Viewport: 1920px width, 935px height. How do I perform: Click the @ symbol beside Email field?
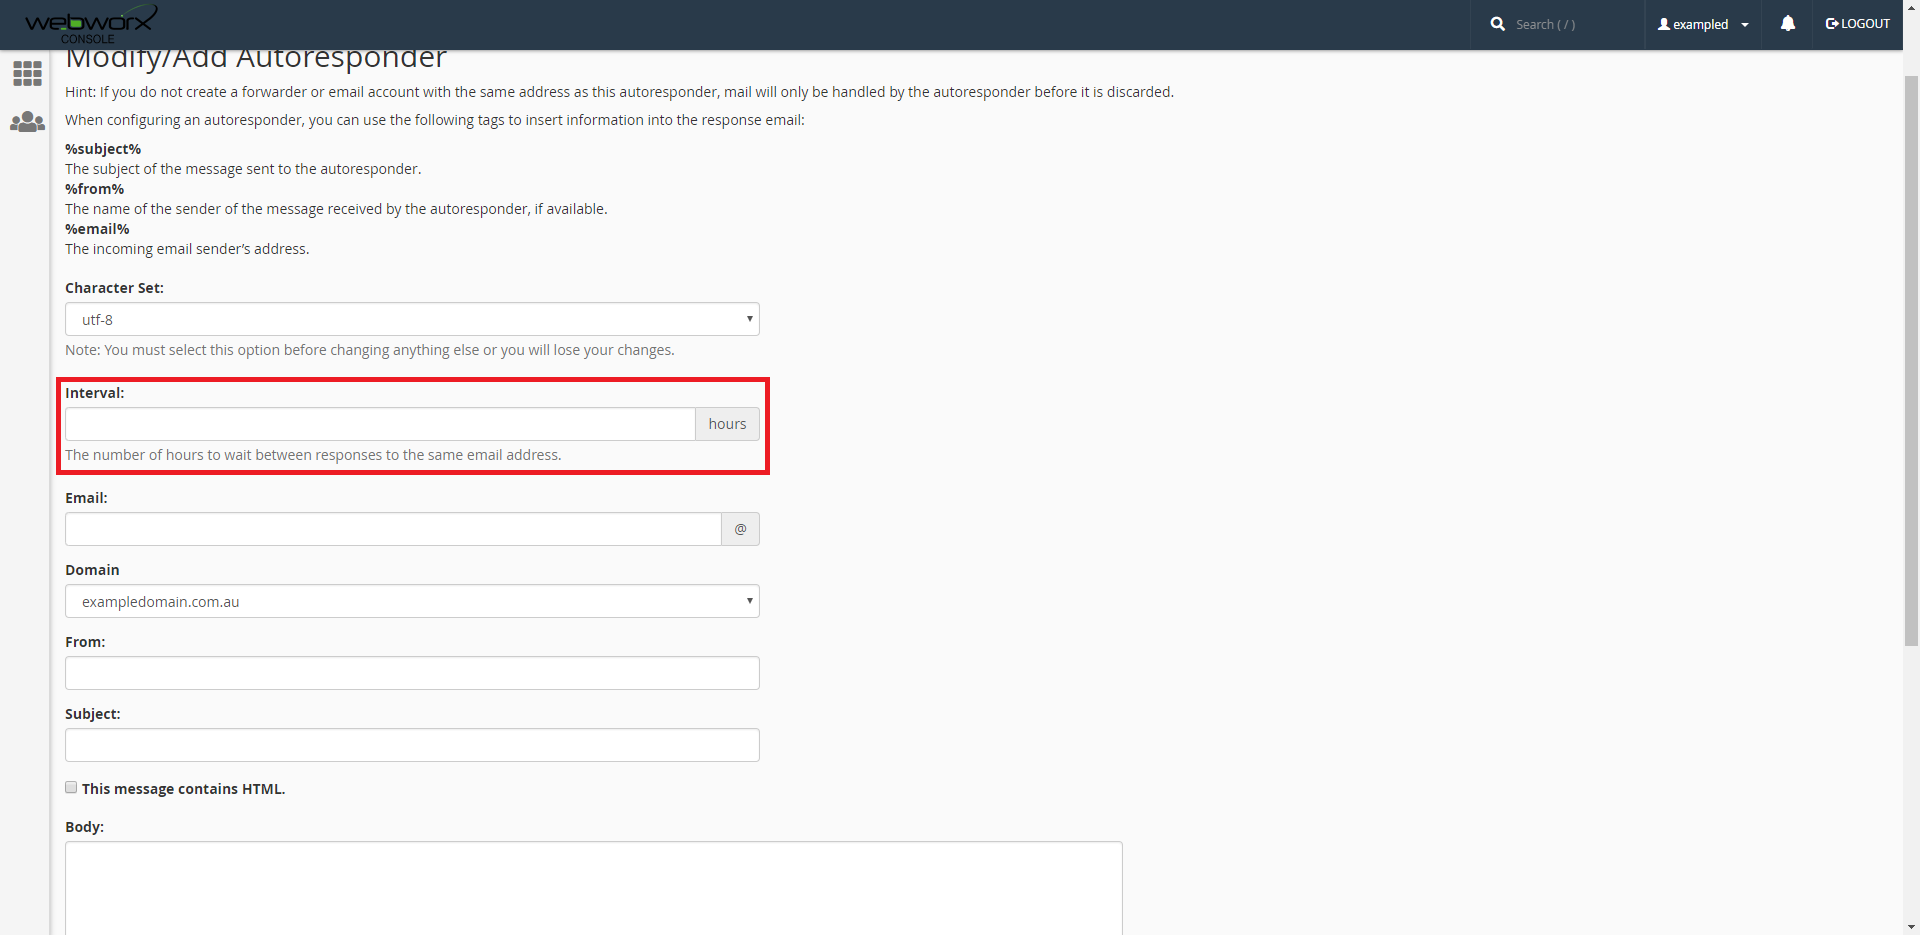coord(740,529)
